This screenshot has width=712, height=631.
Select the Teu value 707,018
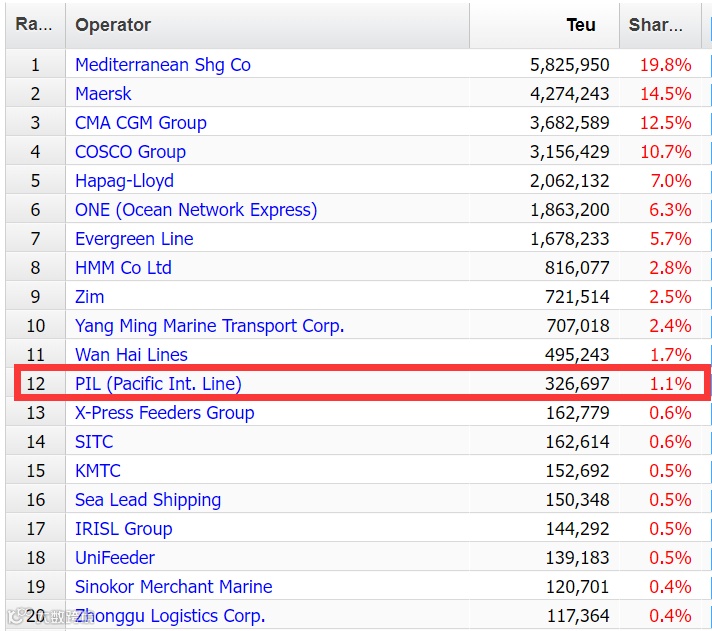click(578, 326)
